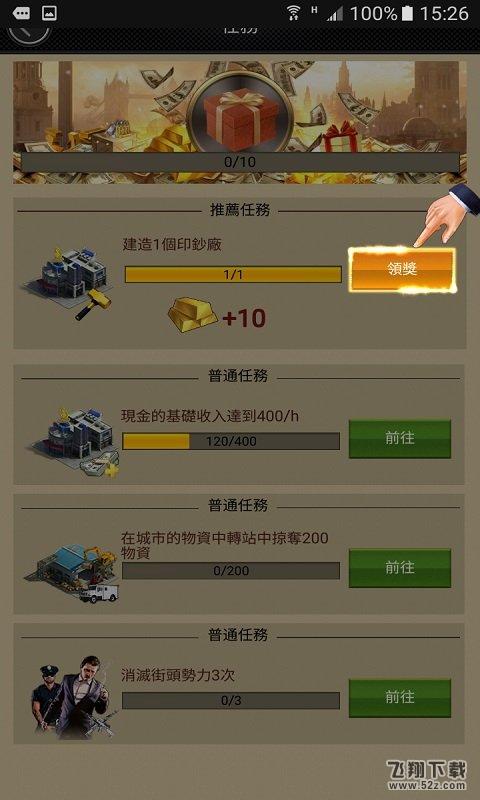
Task: Click the 1/1 printing factory progress bar
Action: click(233, 274)
